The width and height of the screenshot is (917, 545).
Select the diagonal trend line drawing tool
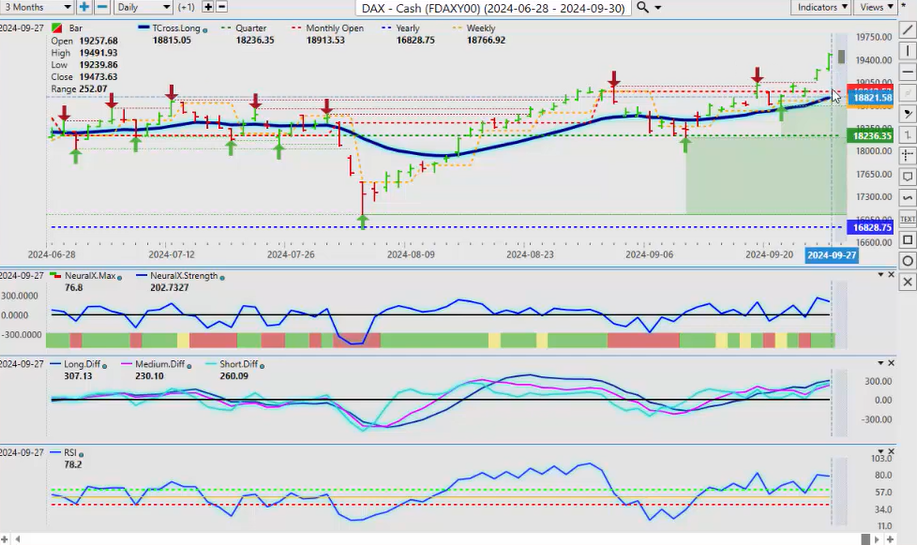(x=908, y=30)
